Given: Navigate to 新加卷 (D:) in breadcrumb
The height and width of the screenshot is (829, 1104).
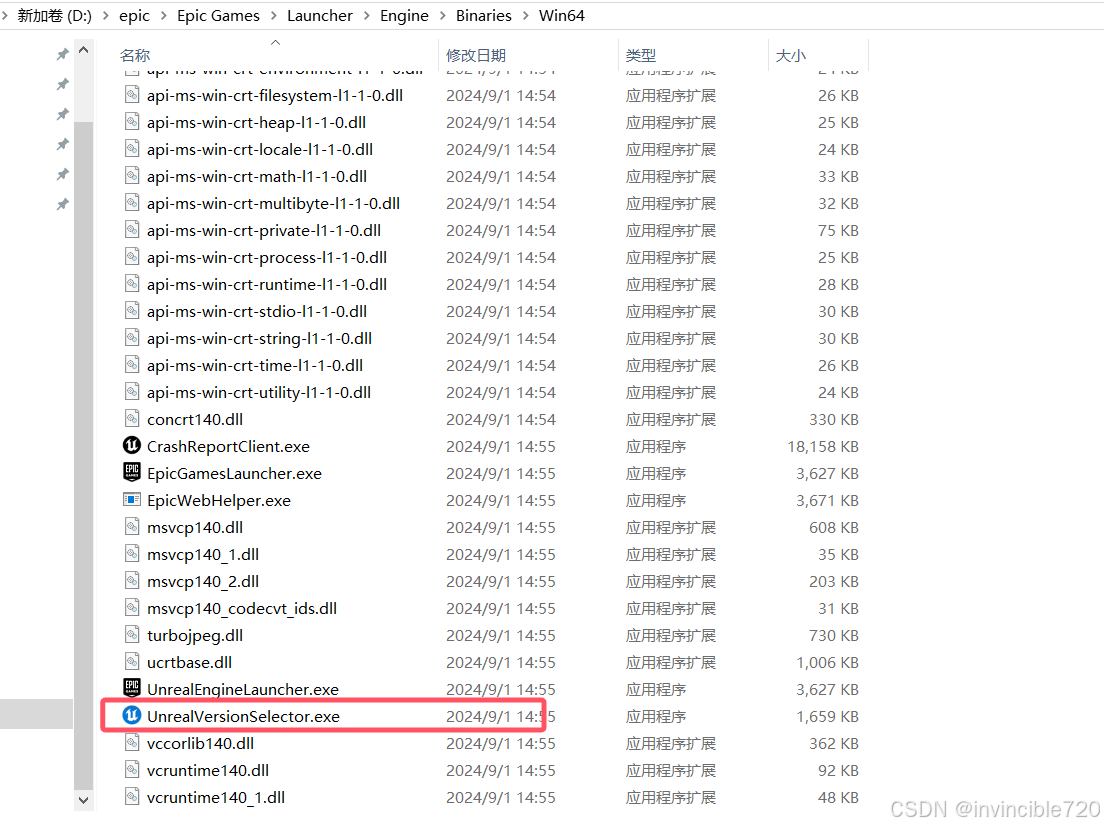Looking at the screenshot, I should click(54, 15).
